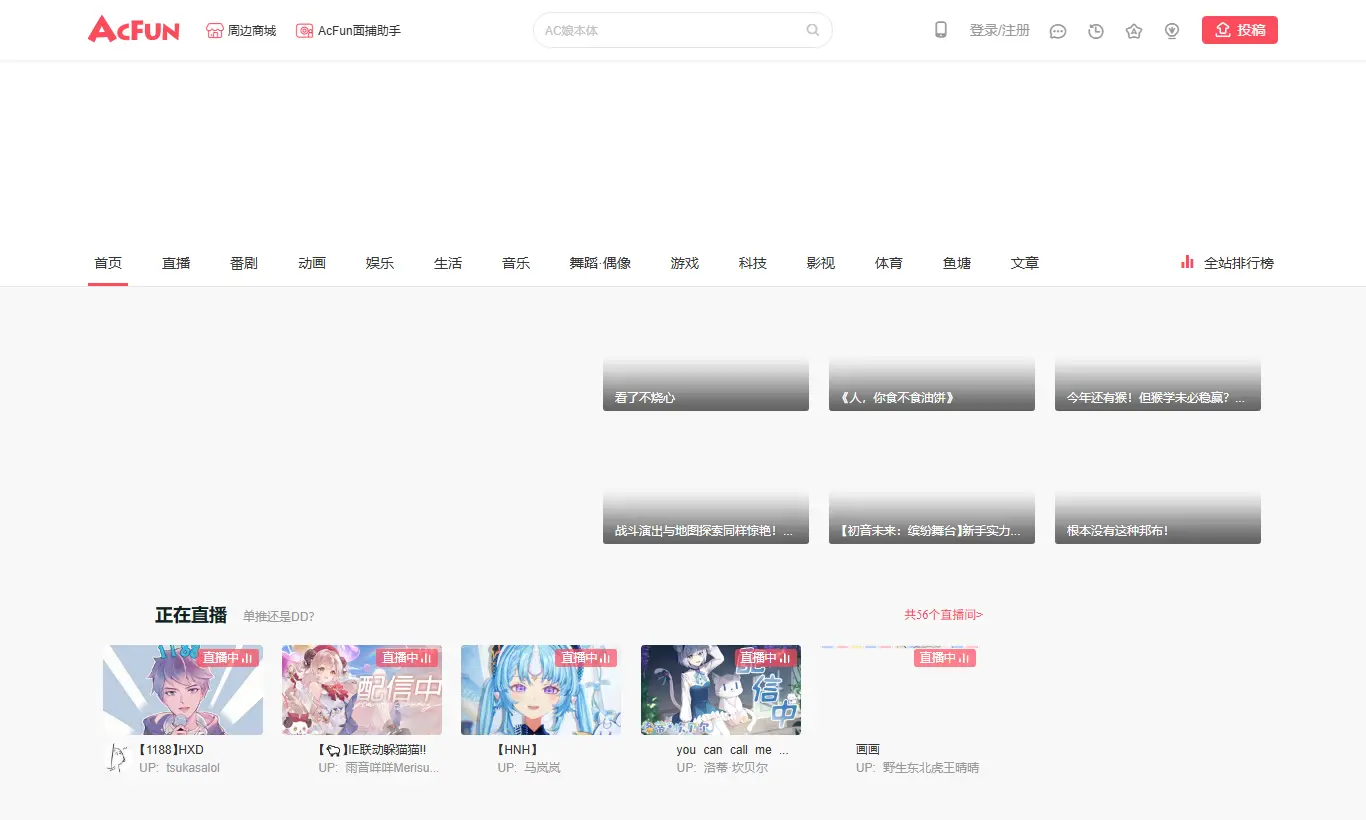Open the messages chat bubble icon
The image size is (1366, 820).
pos(1058,31)
